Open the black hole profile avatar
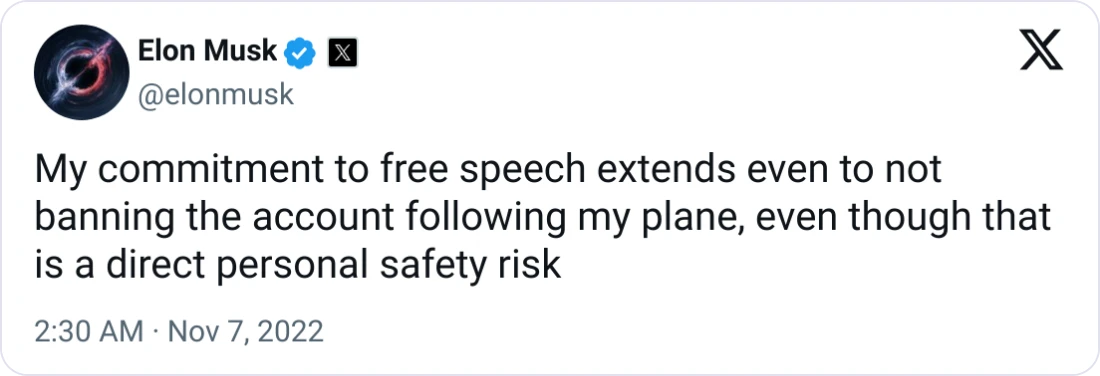The image size is (1100, 376). point(81,72)
